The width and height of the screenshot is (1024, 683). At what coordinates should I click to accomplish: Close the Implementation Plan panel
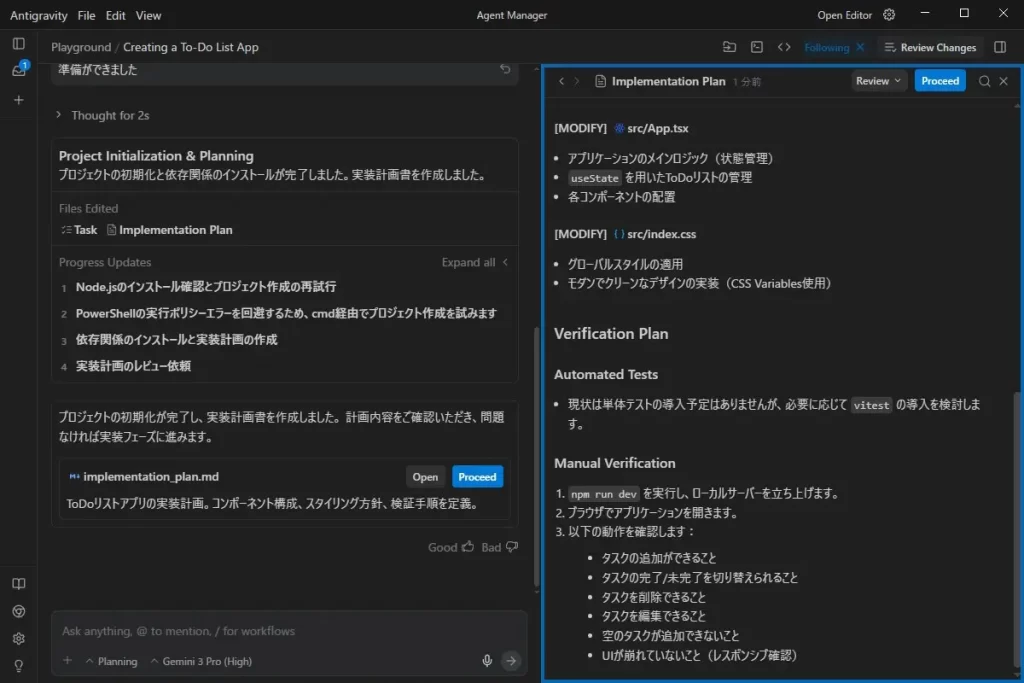point(1004,81)
